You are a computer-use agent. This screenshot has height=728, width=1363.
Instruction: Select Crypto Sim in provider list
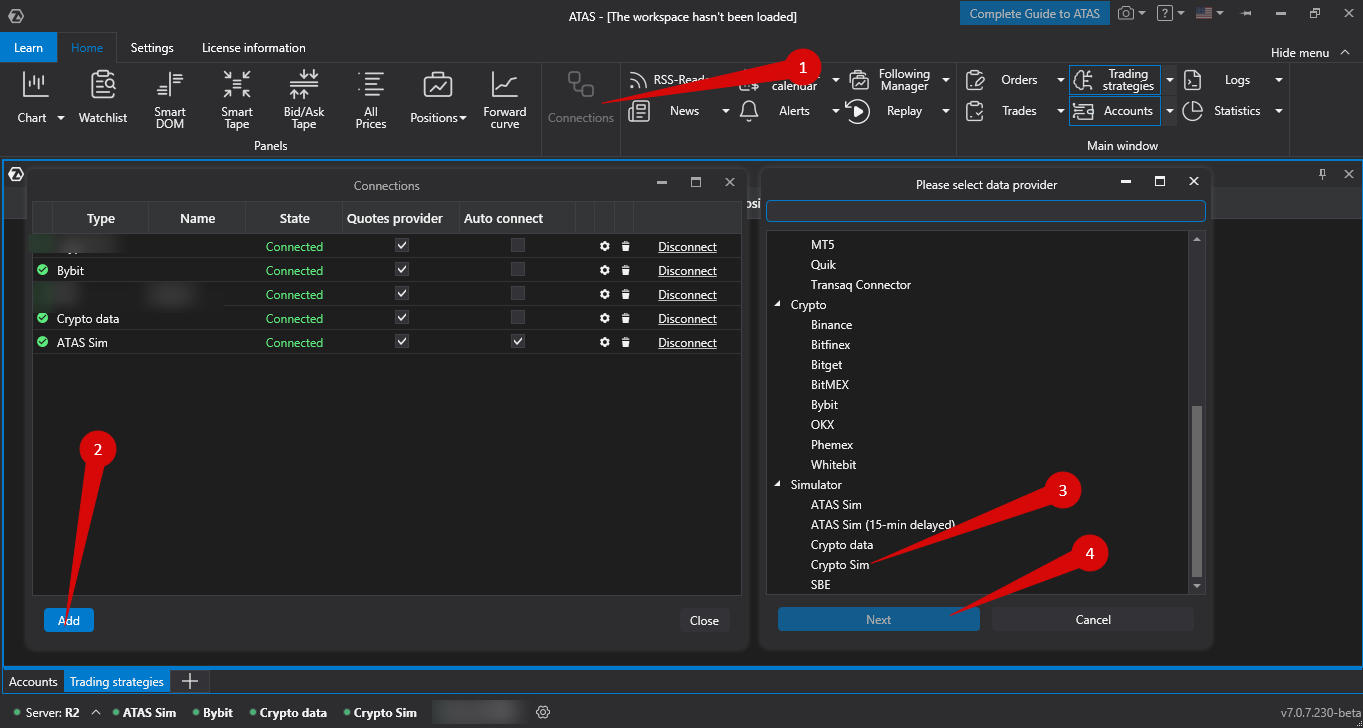[840, 565]
